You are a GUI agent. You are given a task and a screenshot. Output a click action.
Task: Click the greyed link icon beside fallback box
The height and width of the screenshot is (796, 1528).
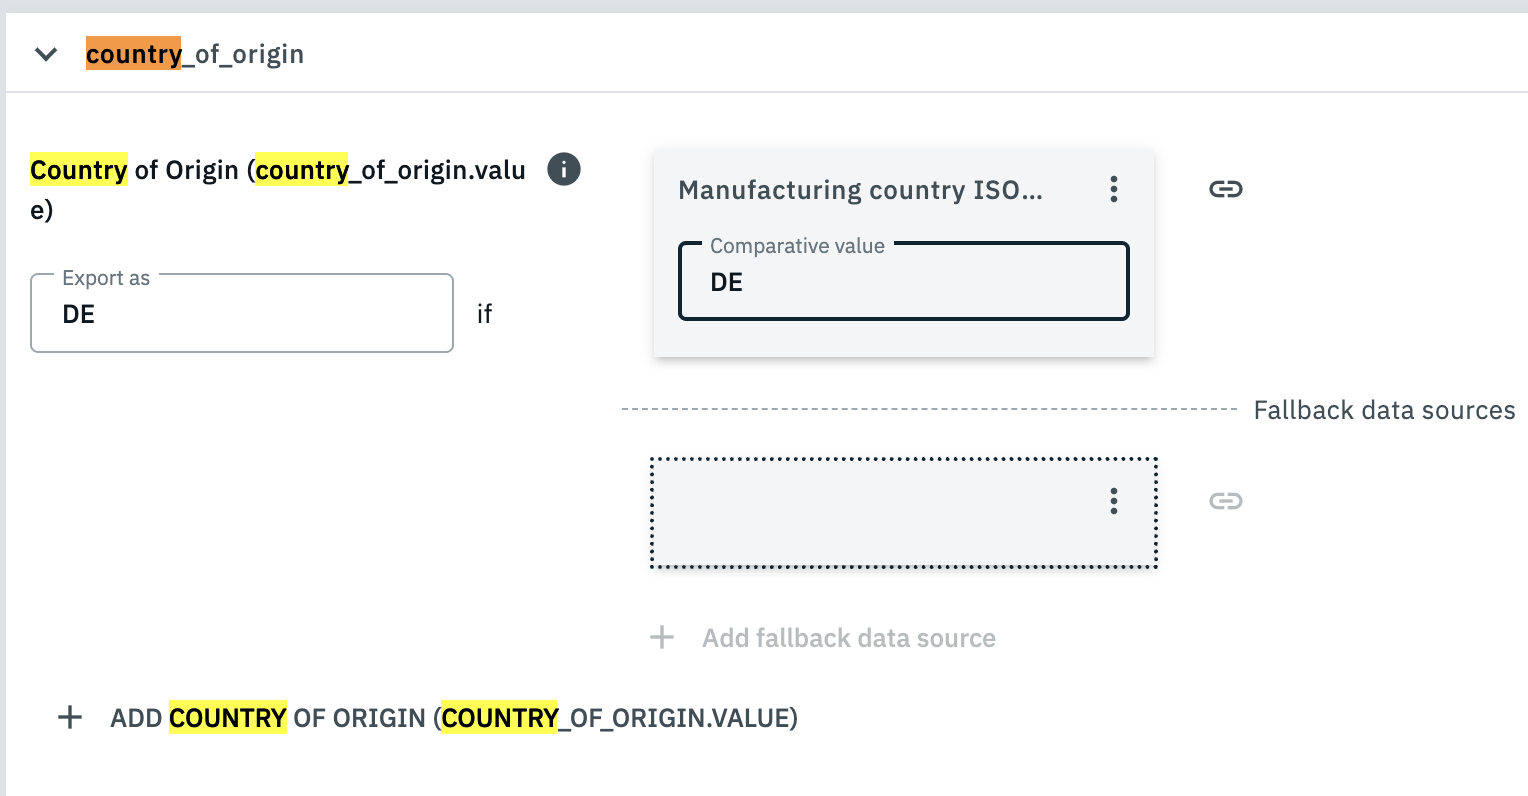pos(1225,501)
